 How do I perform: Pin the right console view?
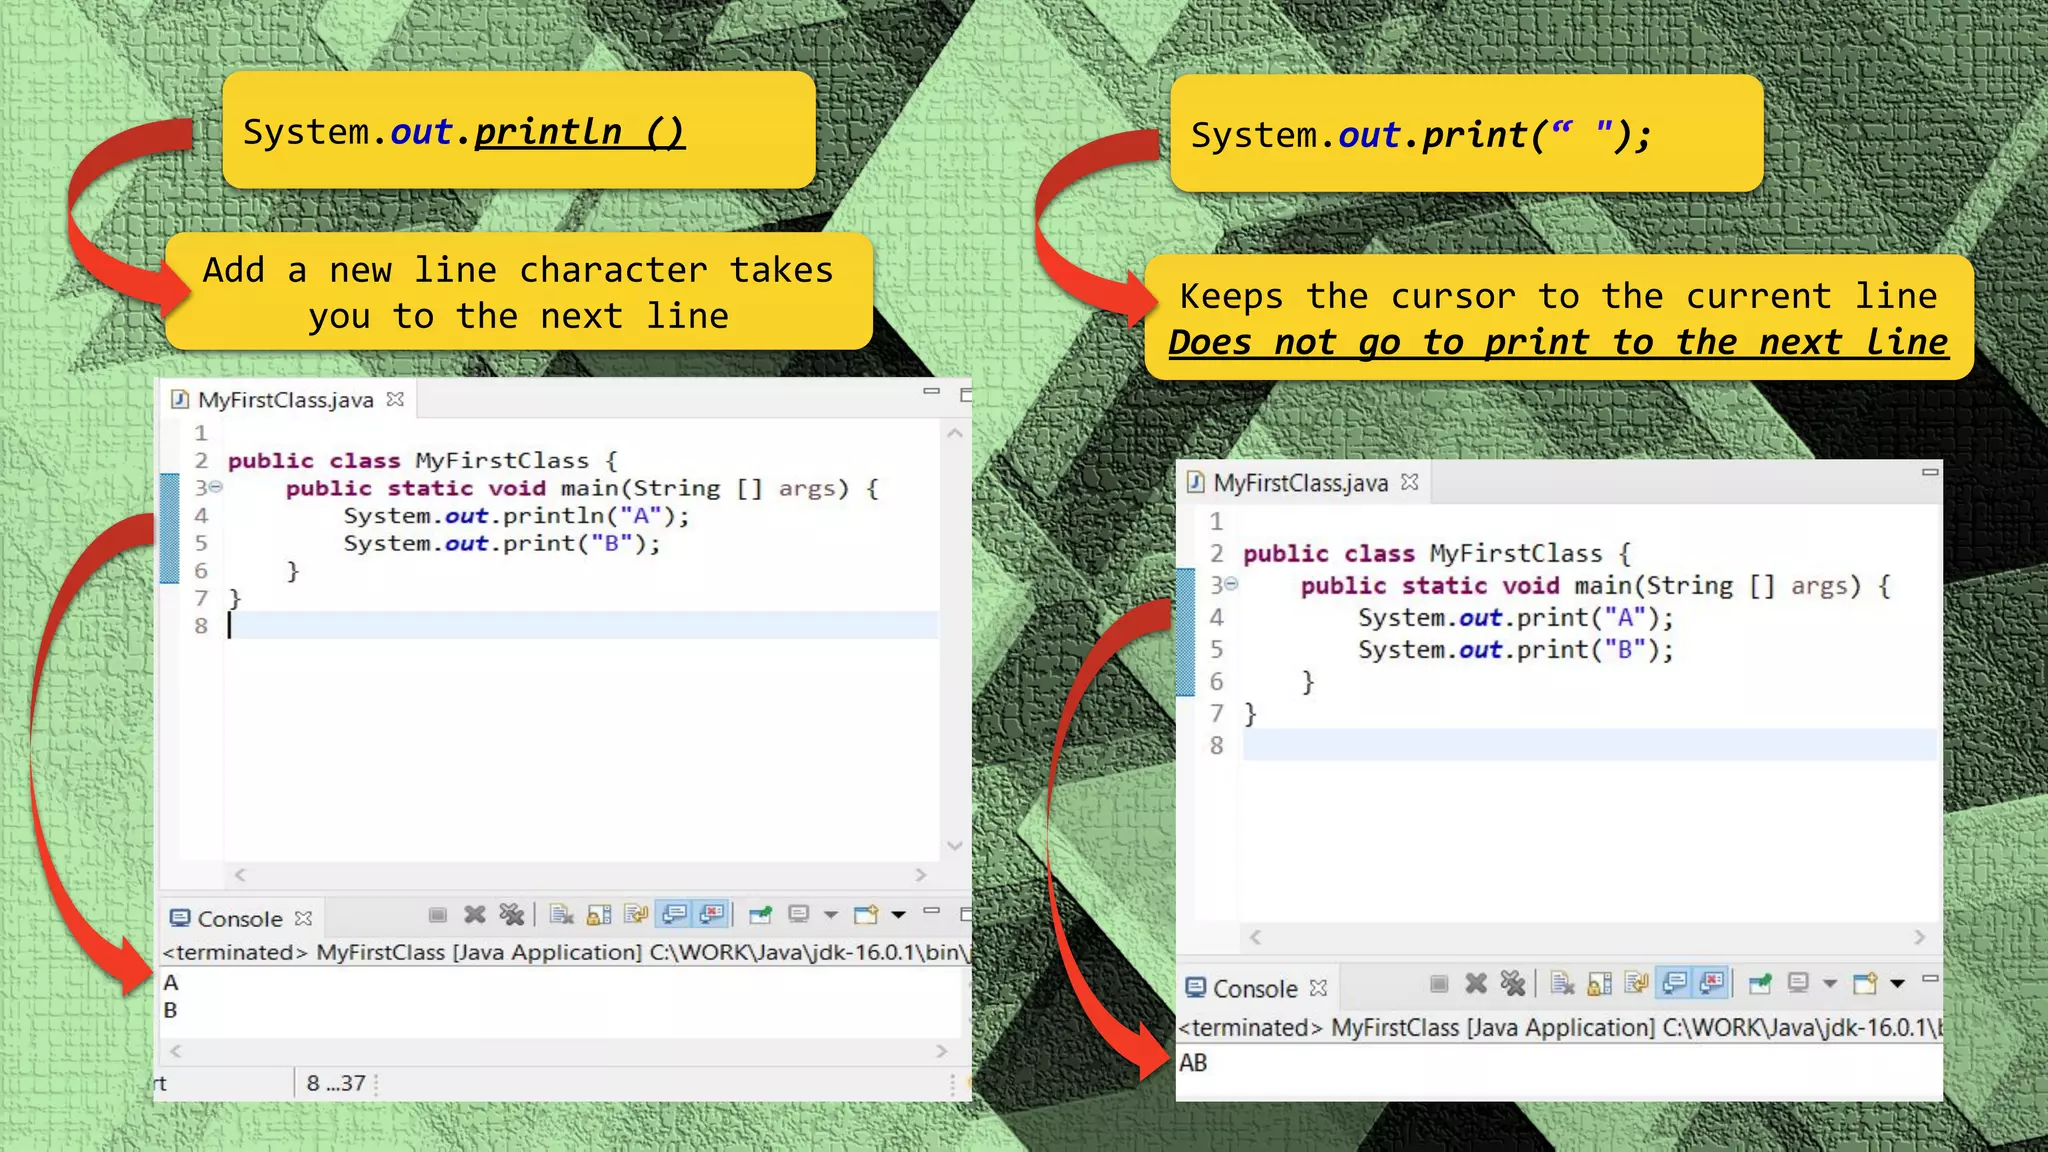pyautogui.click(x=1761, y=984)
